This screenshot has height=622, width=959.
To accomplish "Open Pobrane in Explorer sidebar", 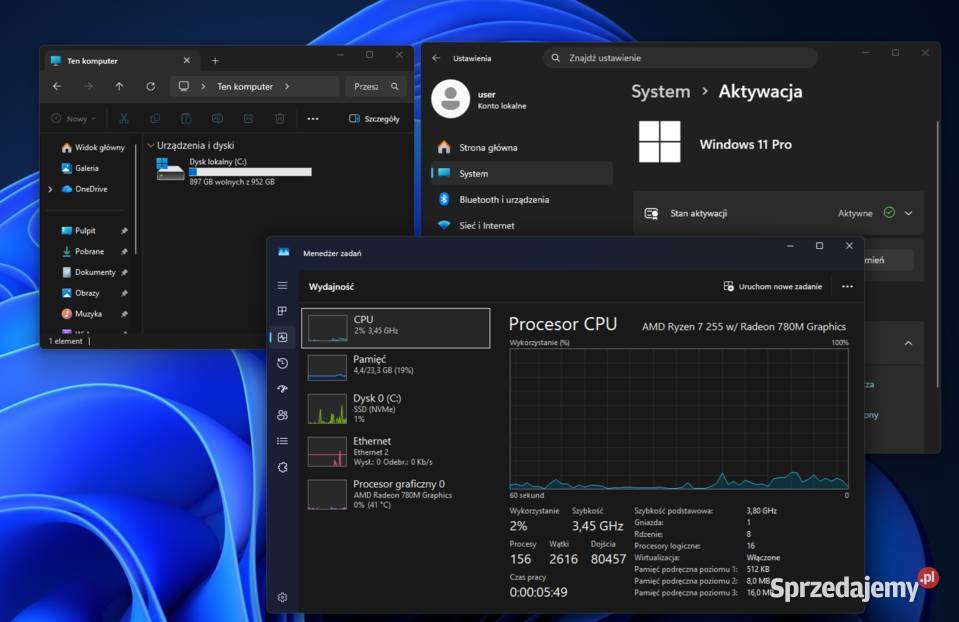I will pyautogui.click(x=83, y=251).
